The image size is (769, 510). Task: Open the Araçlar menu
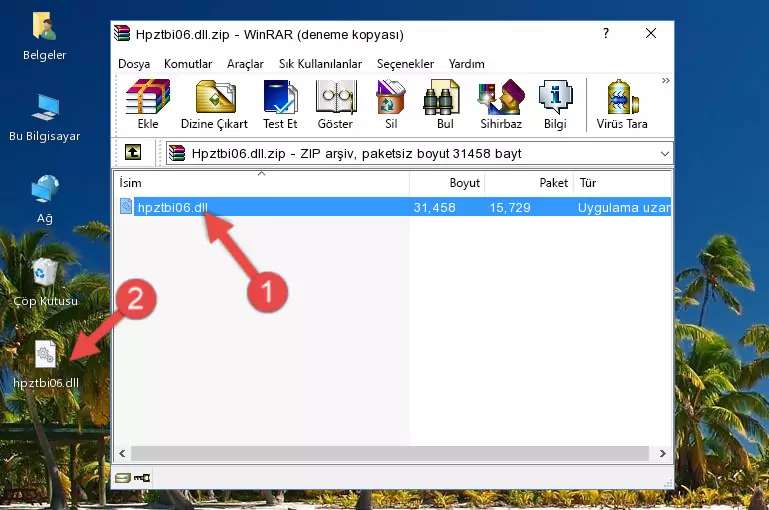coord(245,64)
